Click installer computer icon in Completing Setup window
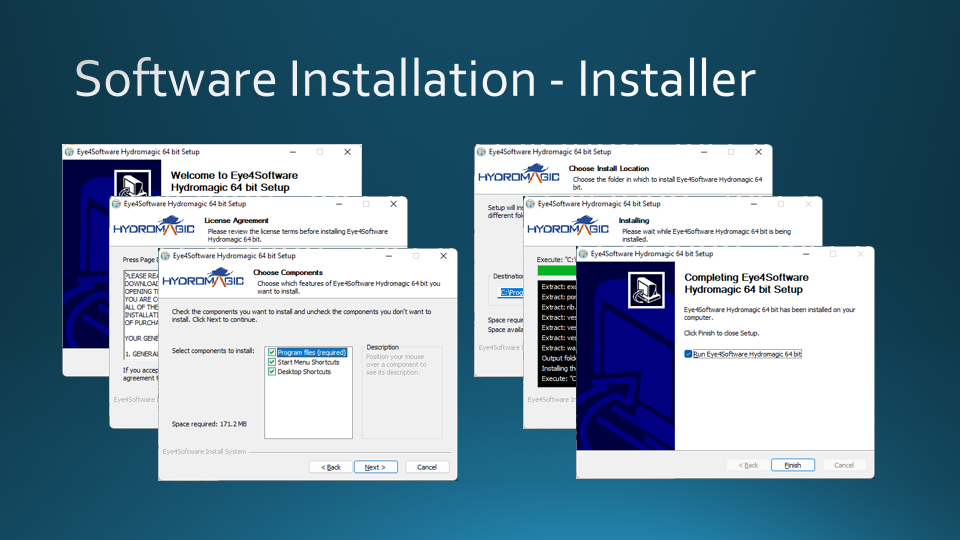This screenshot has width=960, height=540. 646,290
